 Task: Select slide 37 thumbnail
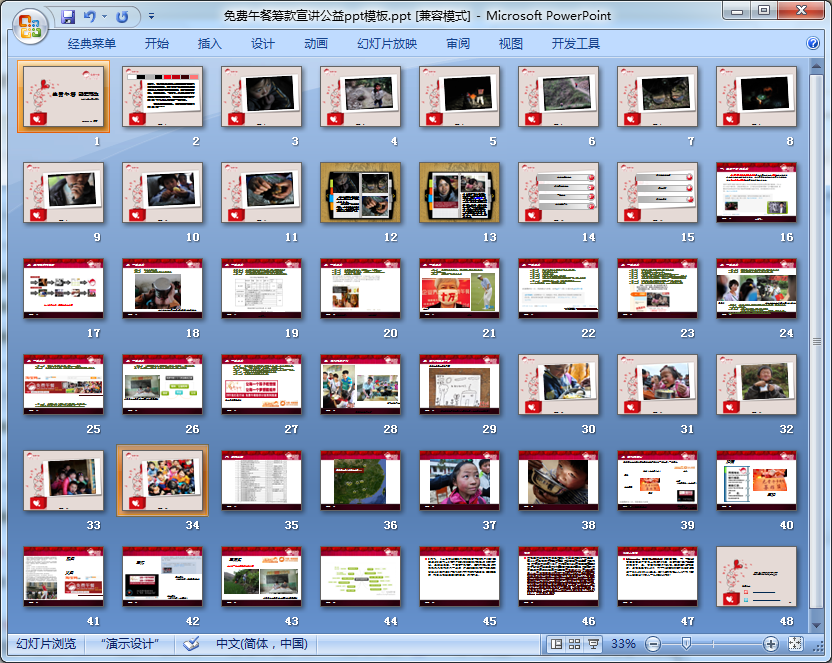(x=460, y=480)
